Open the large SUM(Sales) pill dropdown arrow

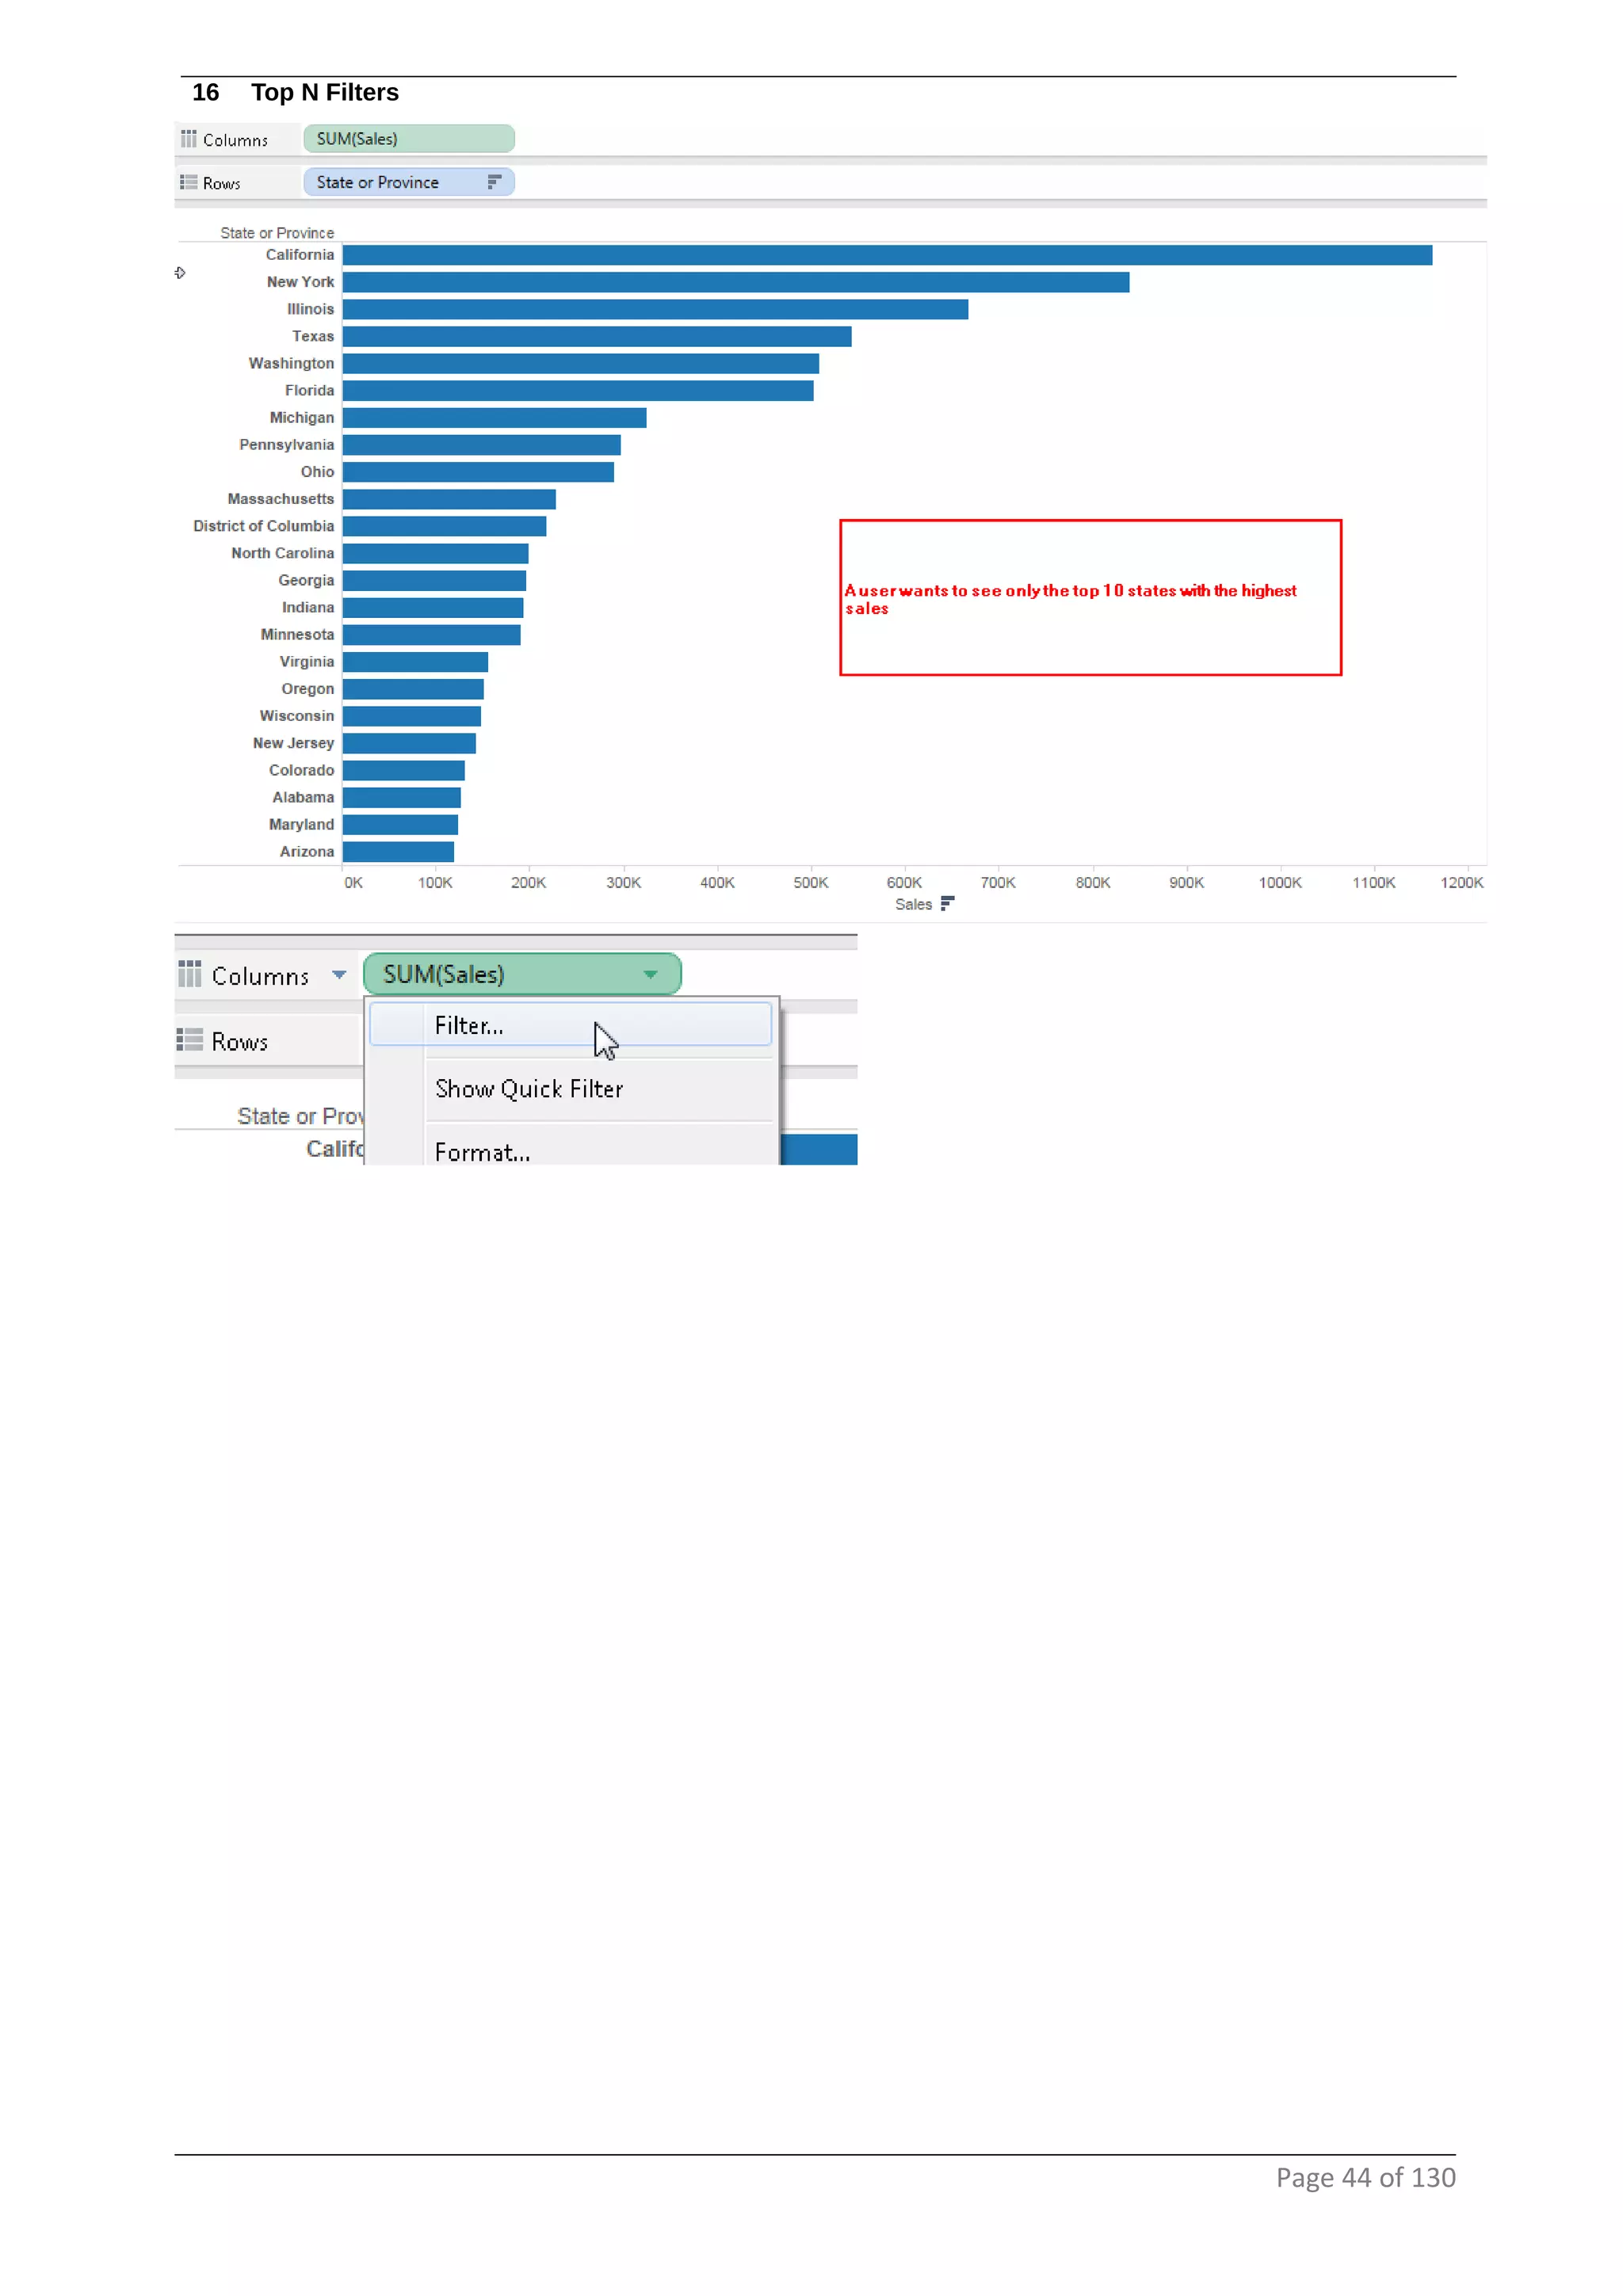pos(650,974)
